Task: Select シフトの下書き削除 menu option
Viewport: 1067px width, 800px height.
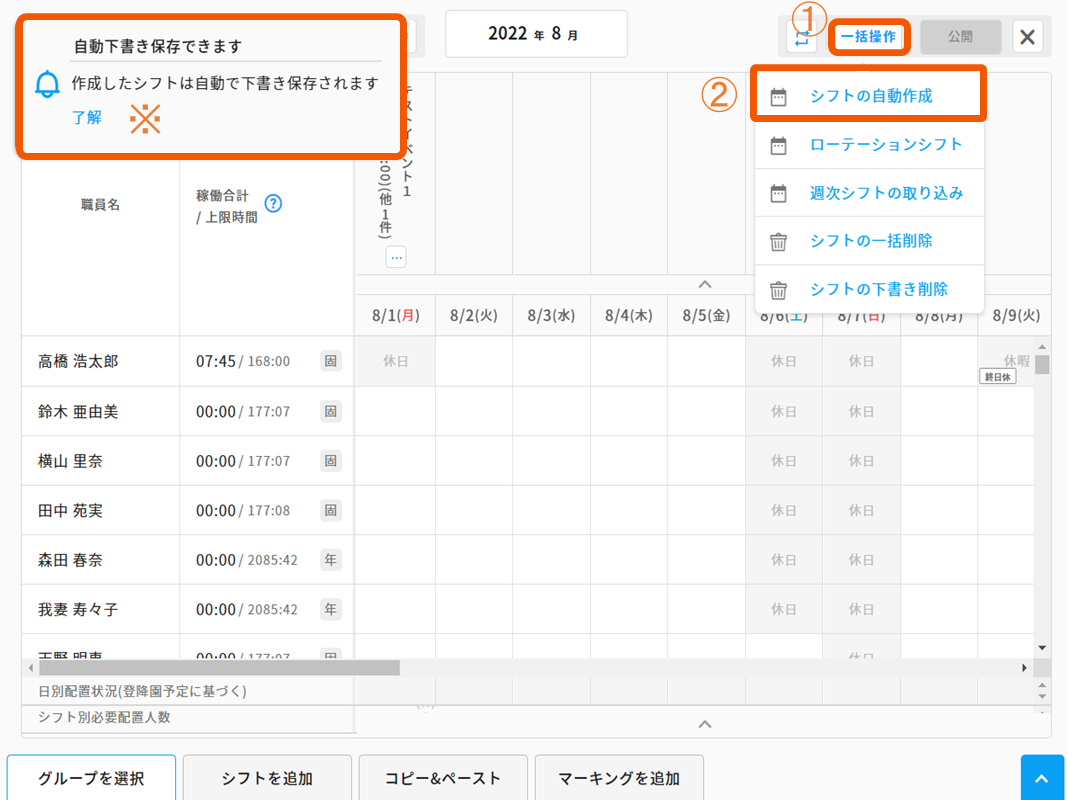Action: click(x=878, y=289)
